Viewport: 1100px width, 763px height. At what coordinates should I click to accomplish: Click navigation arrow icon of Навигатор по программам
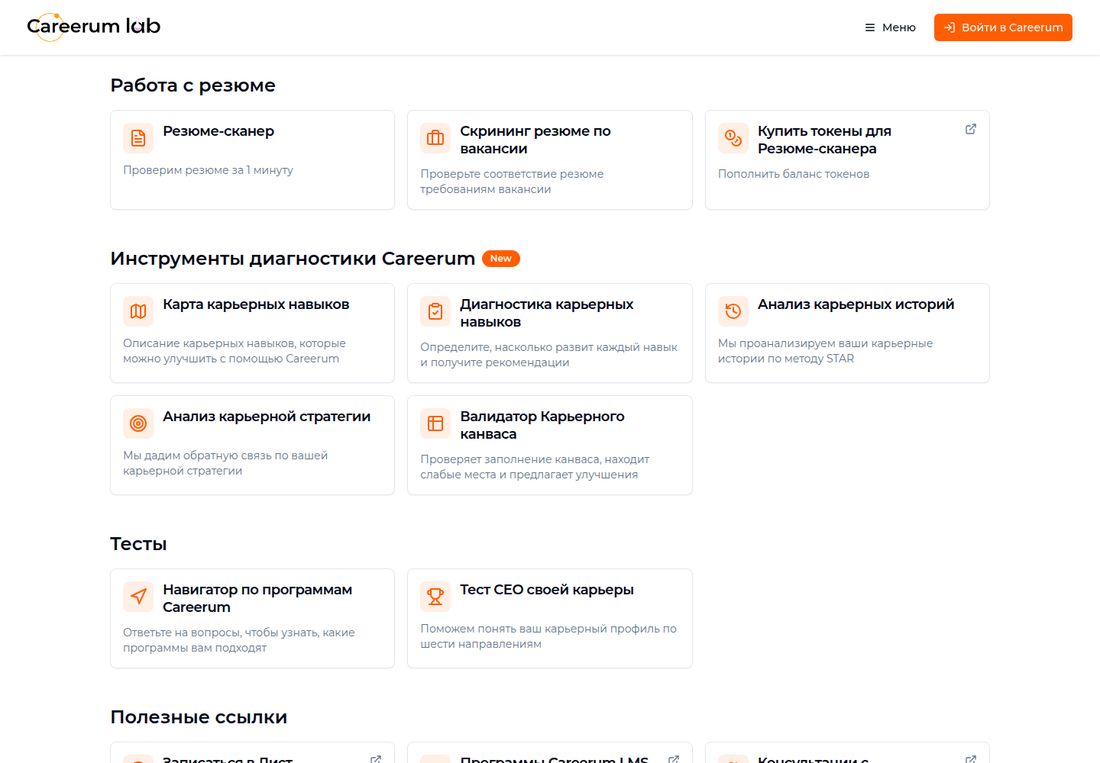138,597
